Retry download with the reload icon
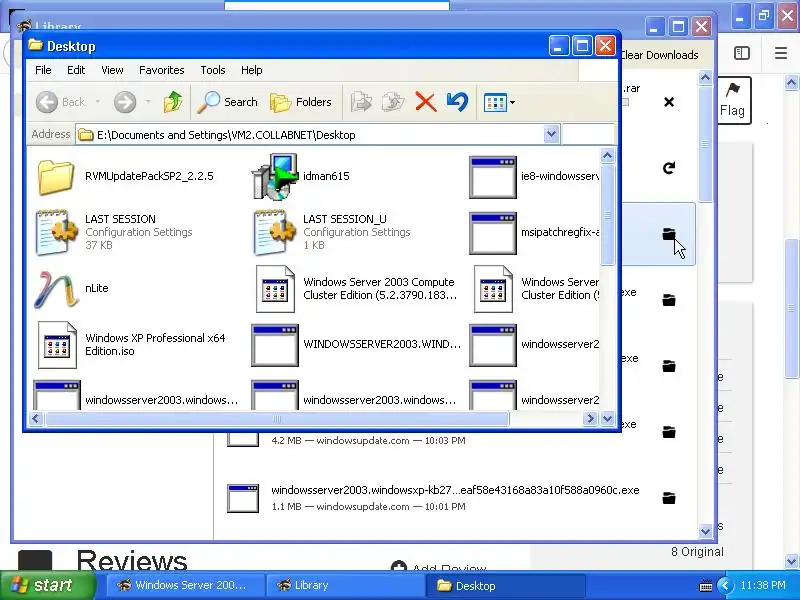Screen dimensions: 800x600 (669, 168)
